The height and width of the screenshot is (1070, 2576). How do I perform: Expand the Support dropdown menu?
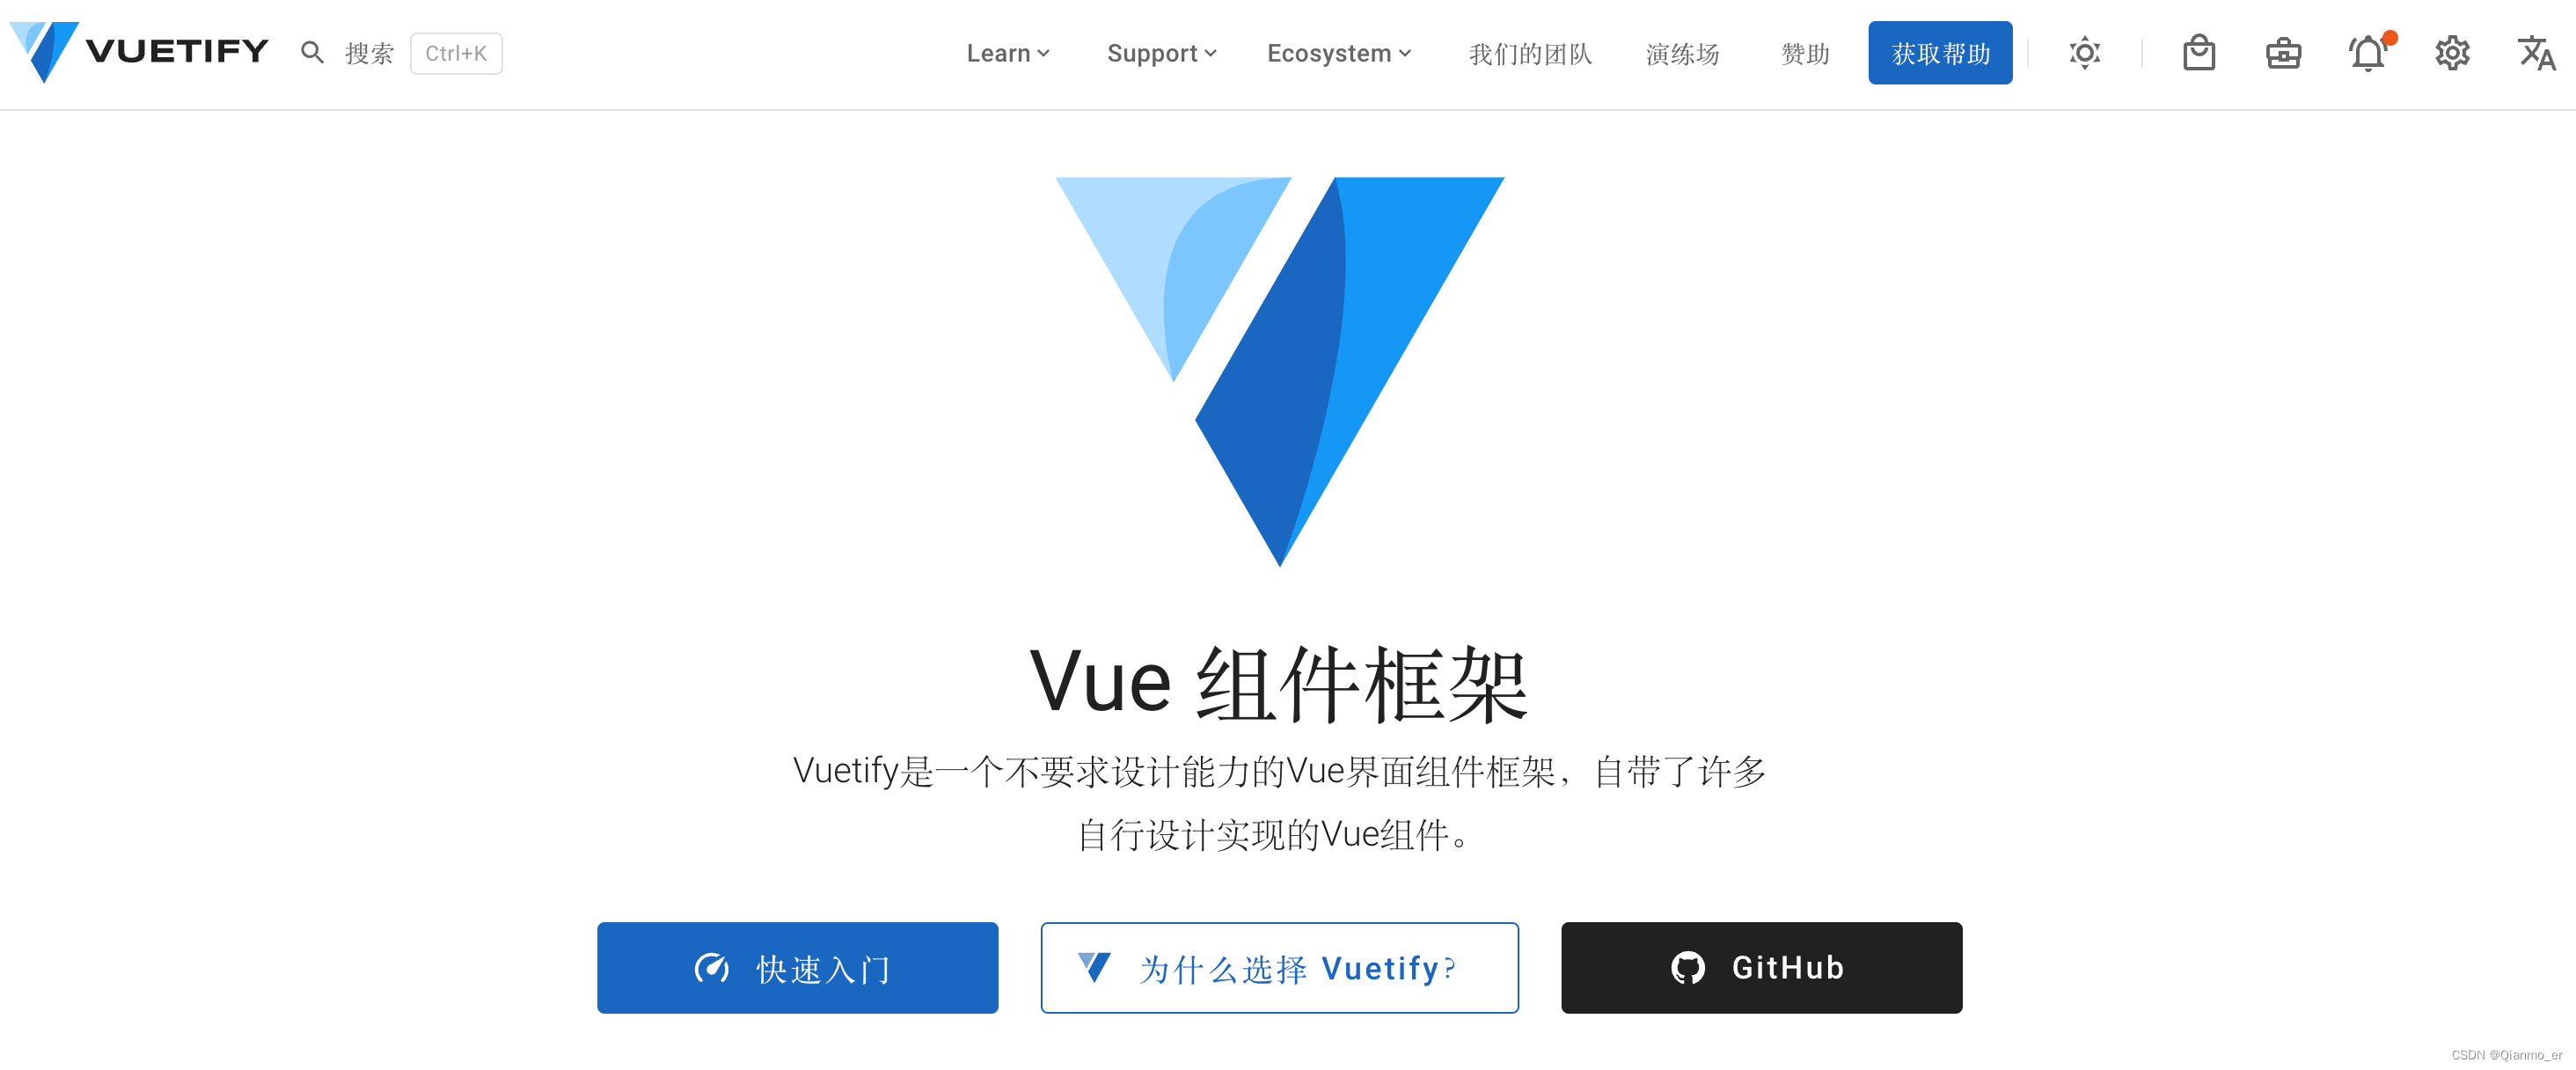coord(1160,55)
